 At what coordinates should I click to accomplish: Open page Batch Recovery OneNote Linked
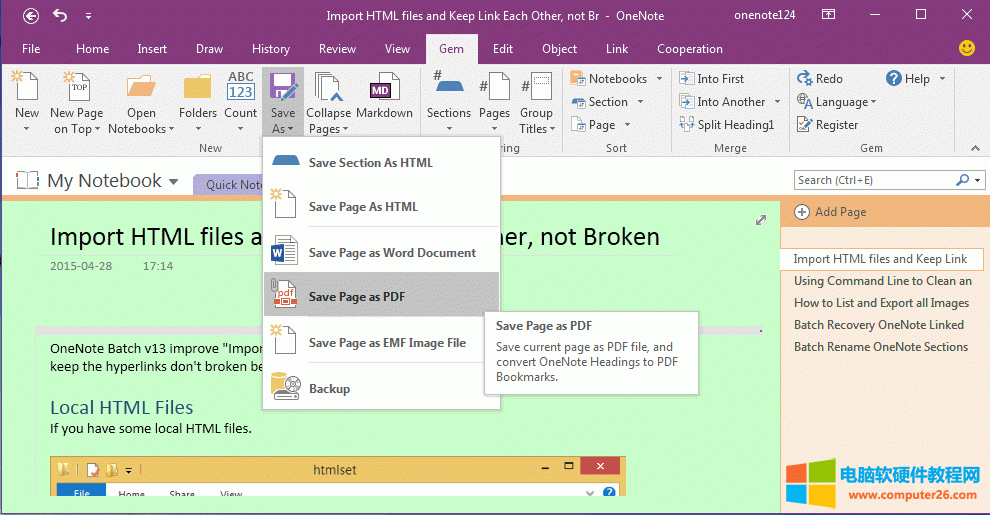pyautogui.click(x=879, y=325)
